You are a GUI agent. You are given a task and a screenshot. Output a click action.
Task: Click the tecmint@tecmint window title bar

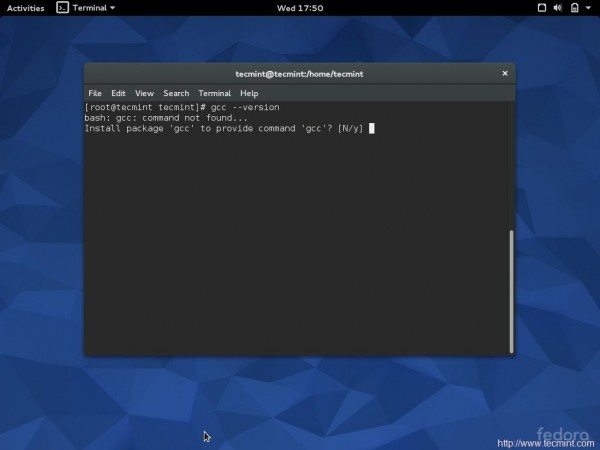tap(299, 72)
